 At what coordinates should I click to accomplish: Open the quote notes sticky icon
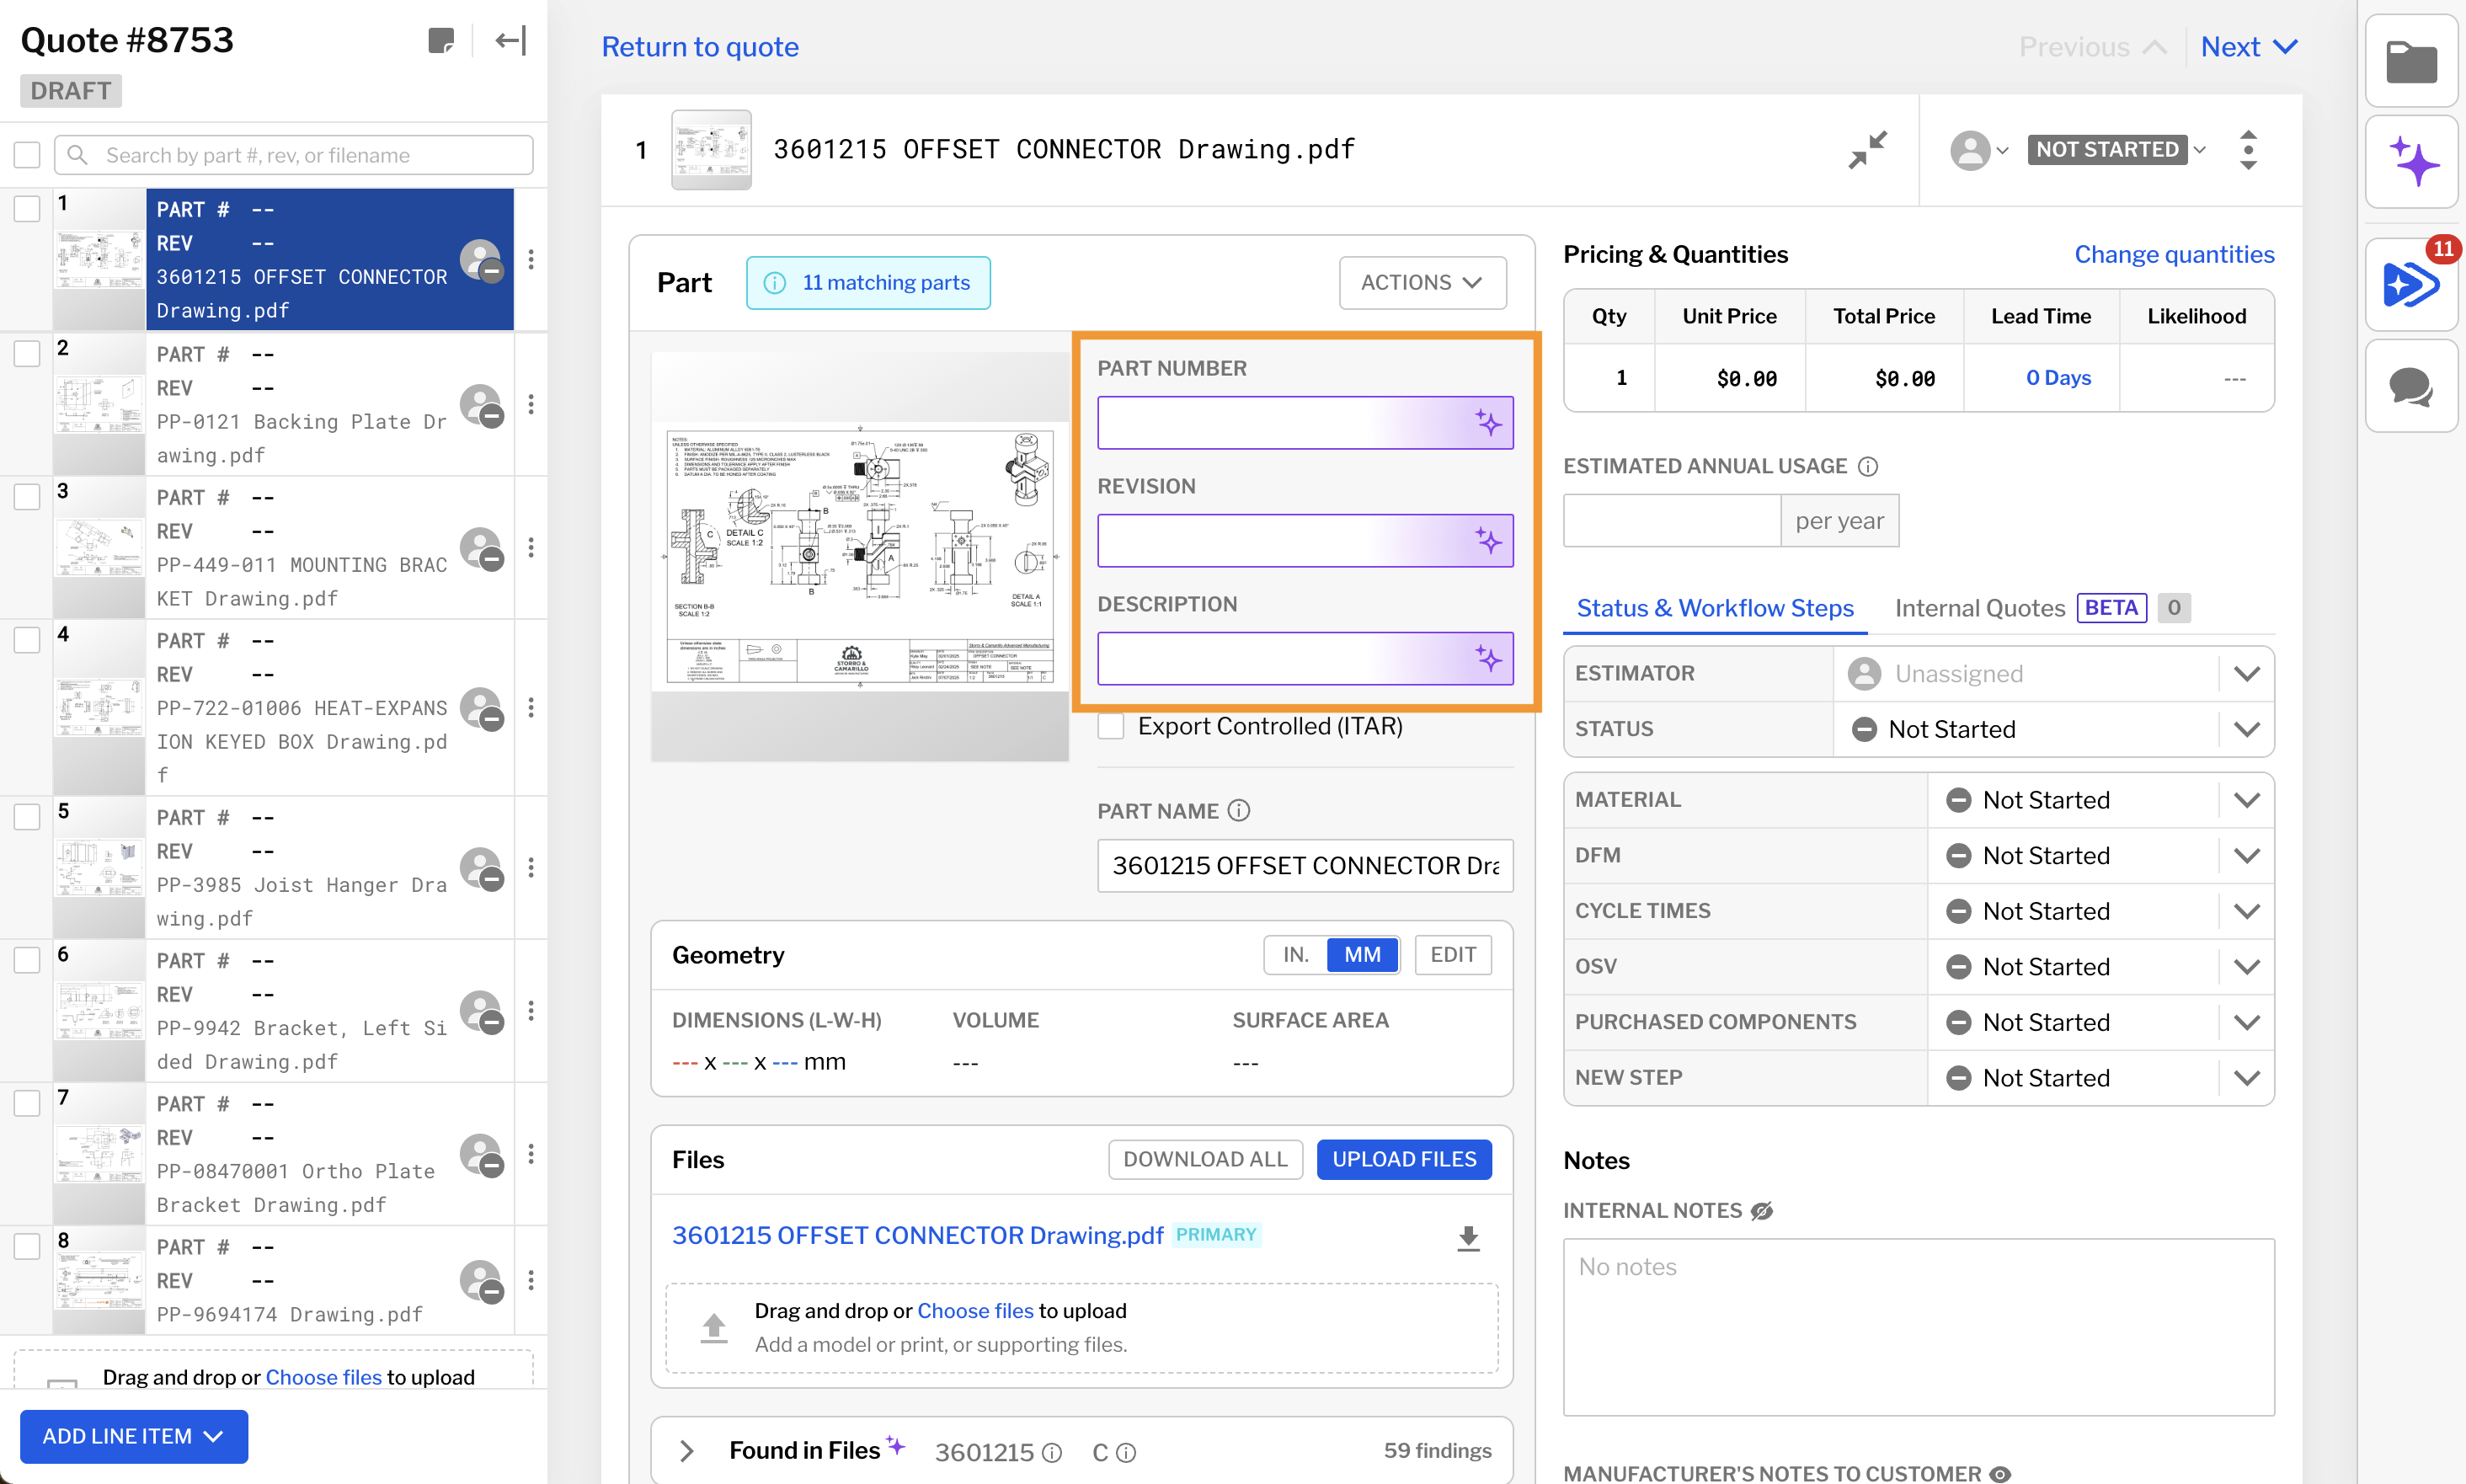(440, 41)
